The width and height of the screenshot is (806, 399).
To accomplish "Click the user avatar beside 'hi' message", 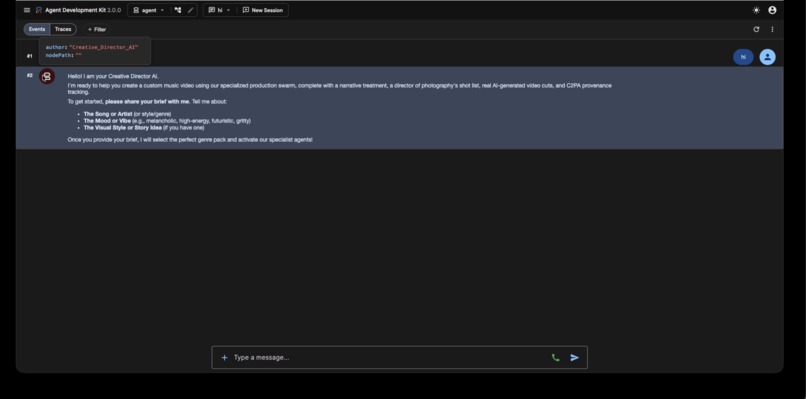I will click(767, 57).
